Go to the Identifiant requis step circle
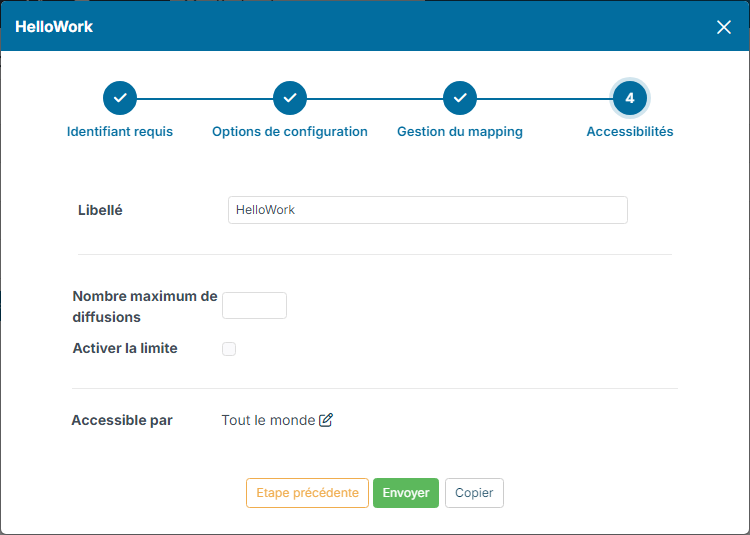 pos(120,98)
